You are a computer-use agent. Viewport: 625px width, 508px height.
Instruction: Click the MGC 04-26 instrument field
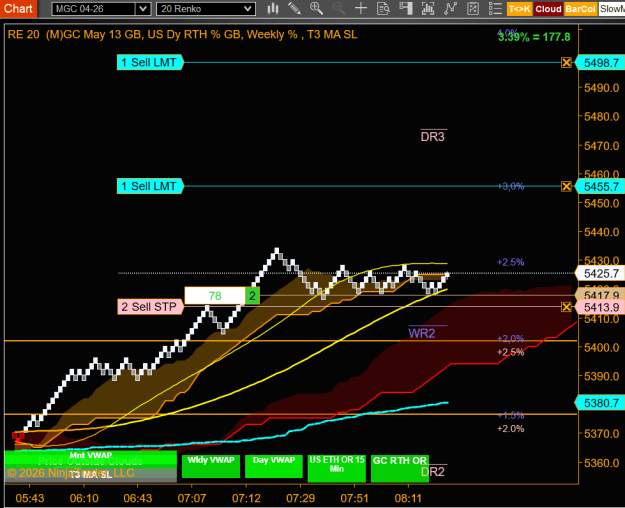(94, 9)
